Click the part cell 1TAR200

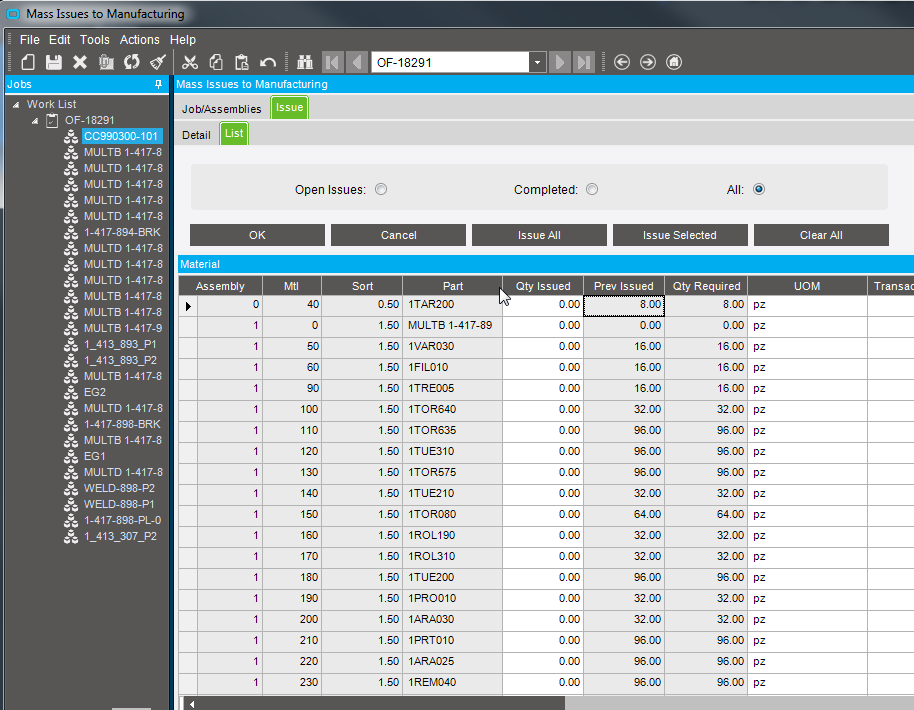click(x=452, y=305)
